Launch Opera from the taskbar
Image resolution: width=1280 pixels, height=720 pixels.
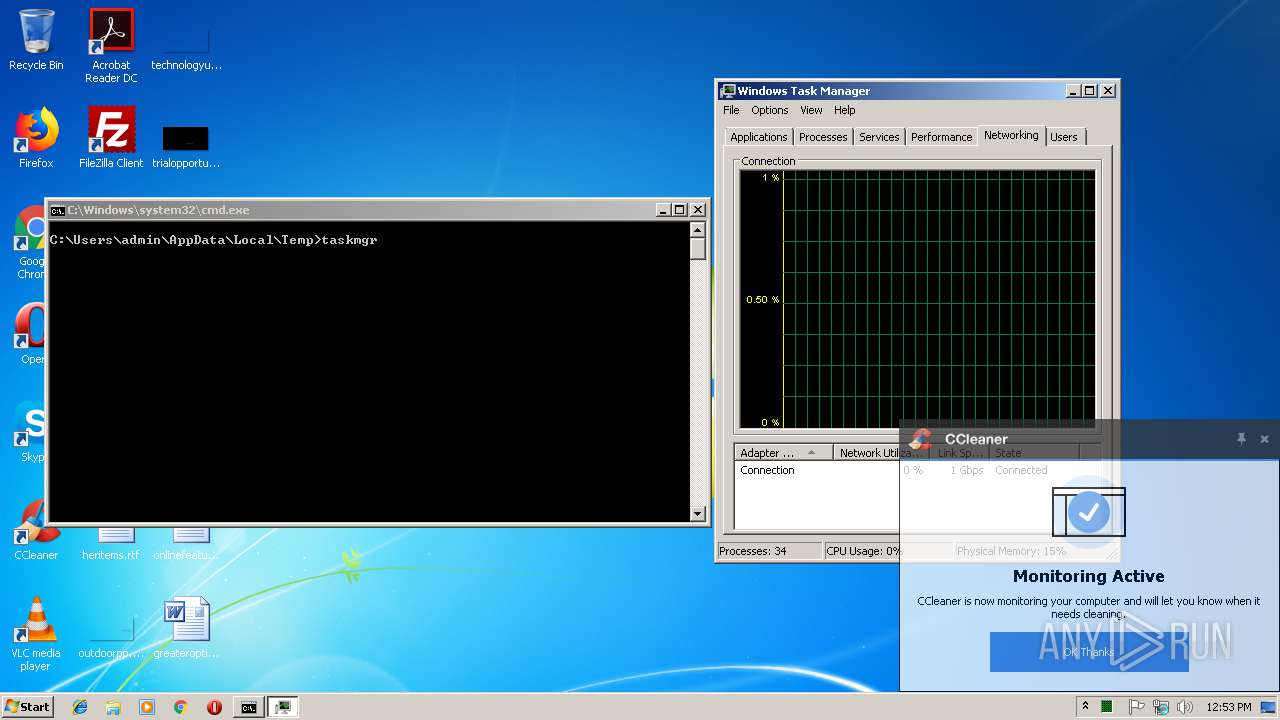click(214, 707)
